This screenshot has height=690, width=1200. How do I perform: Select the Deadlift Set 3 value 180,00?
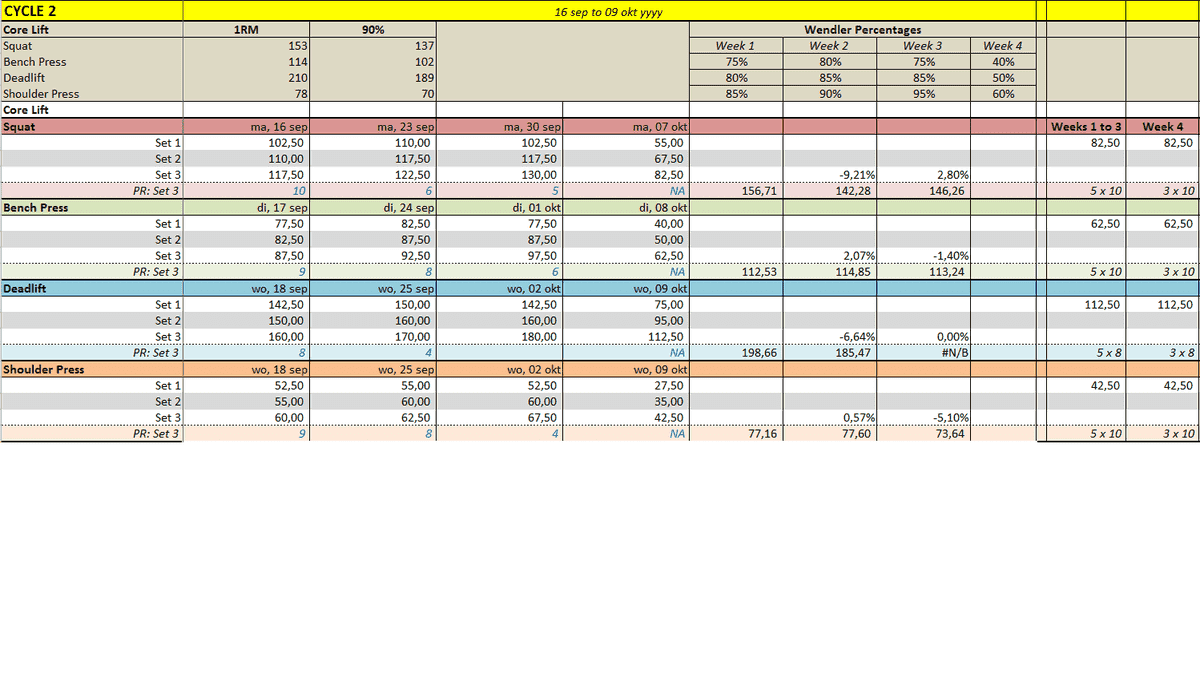(x=499, y=337)
